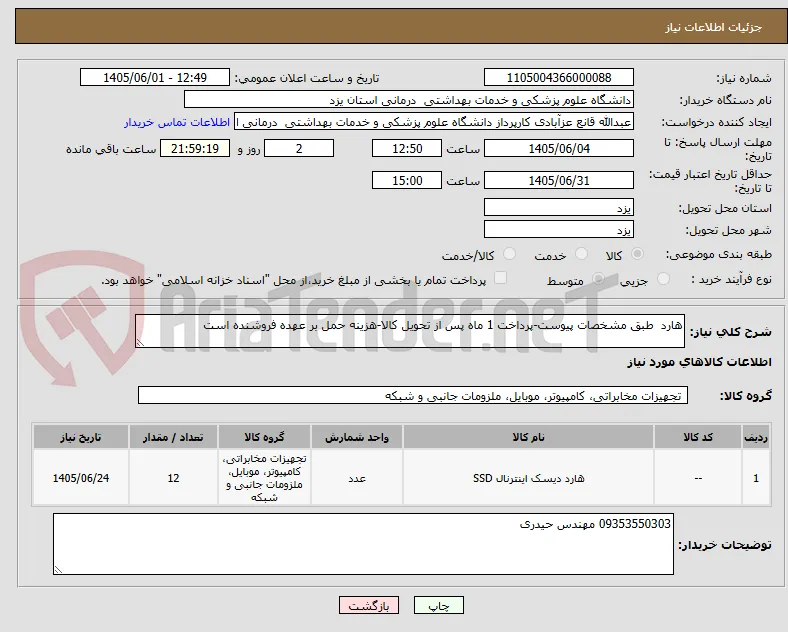Viewport: 788px width, 632px height.
Task: Click the گروه کالا column header
Action: [264, 437]
